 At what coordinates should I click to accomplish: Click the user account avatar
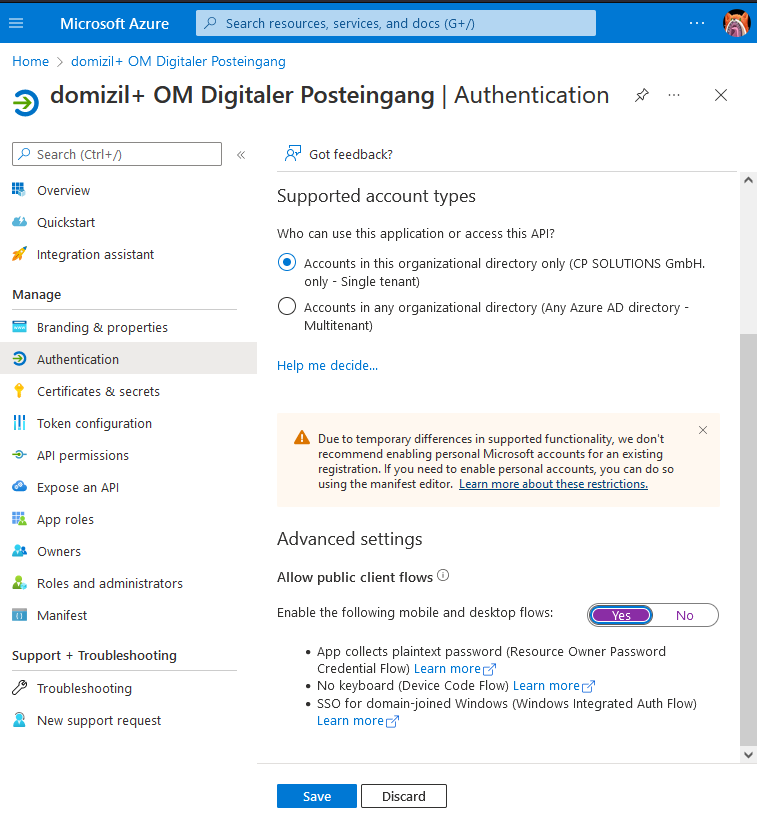[736, 23]
